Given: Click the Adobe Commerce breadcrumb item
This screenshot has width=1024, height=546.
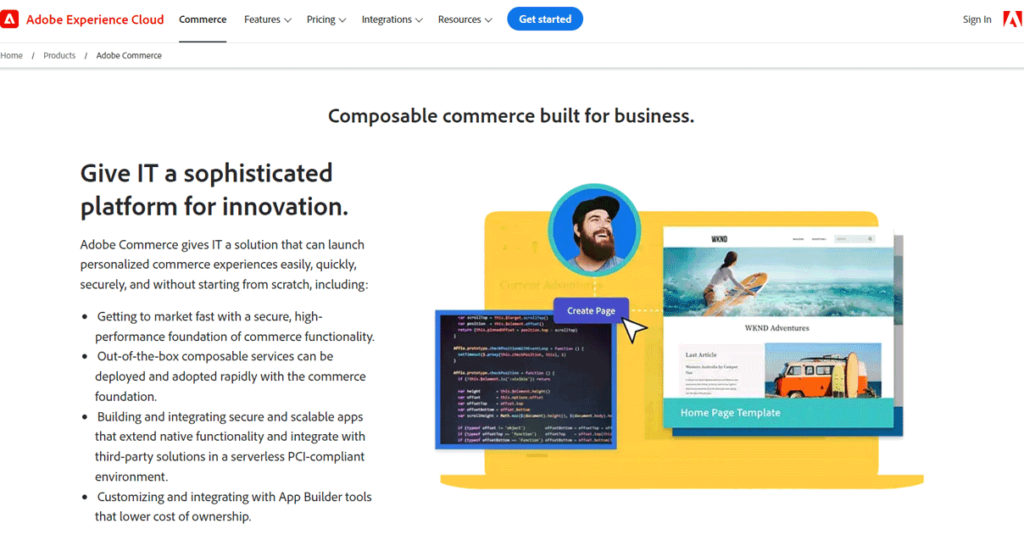Looking at the screenshot, I should point(129,56).
